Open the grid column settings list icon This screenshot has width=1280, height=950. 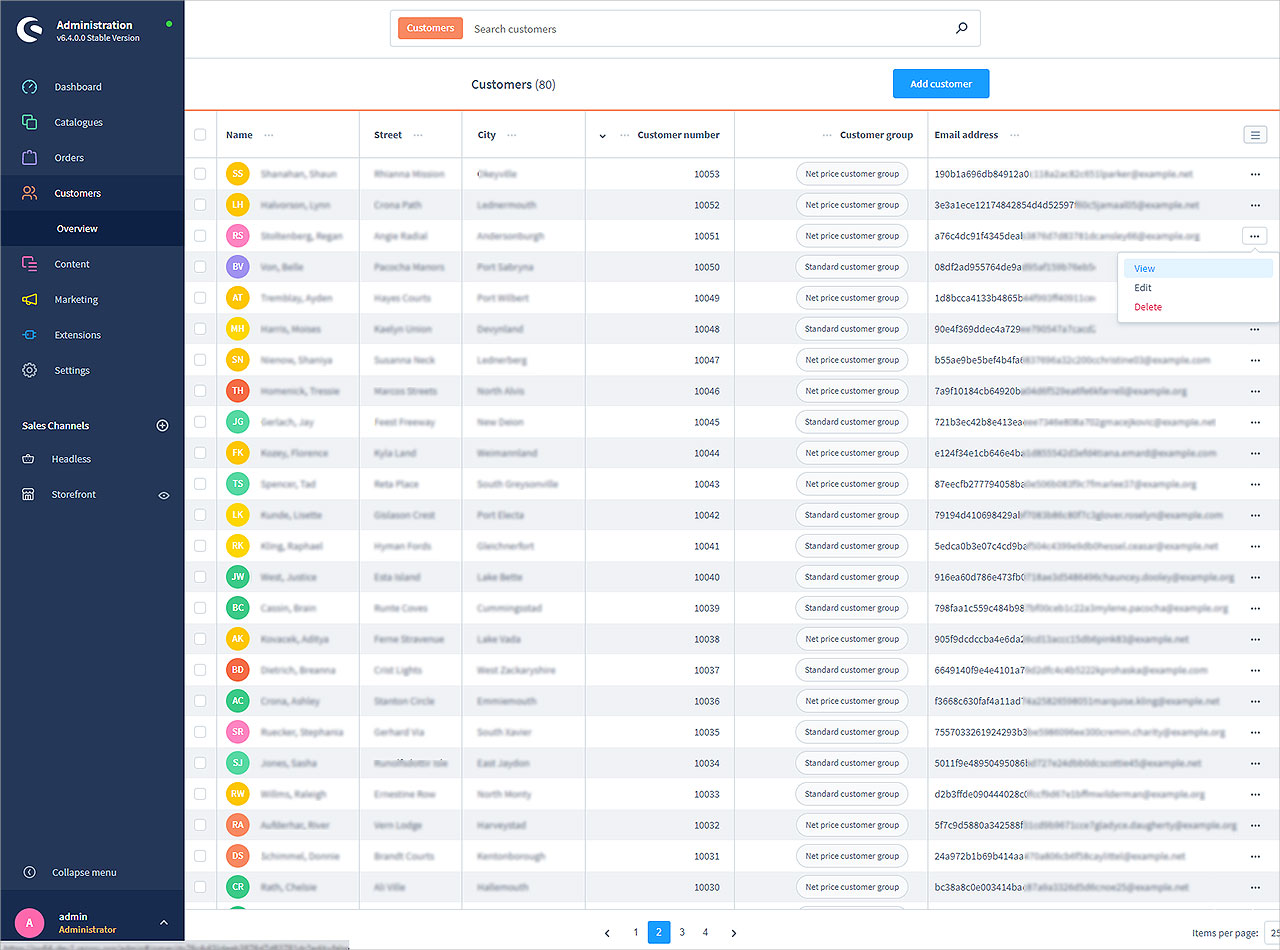pyautogui.click(x=1255, y=135)
